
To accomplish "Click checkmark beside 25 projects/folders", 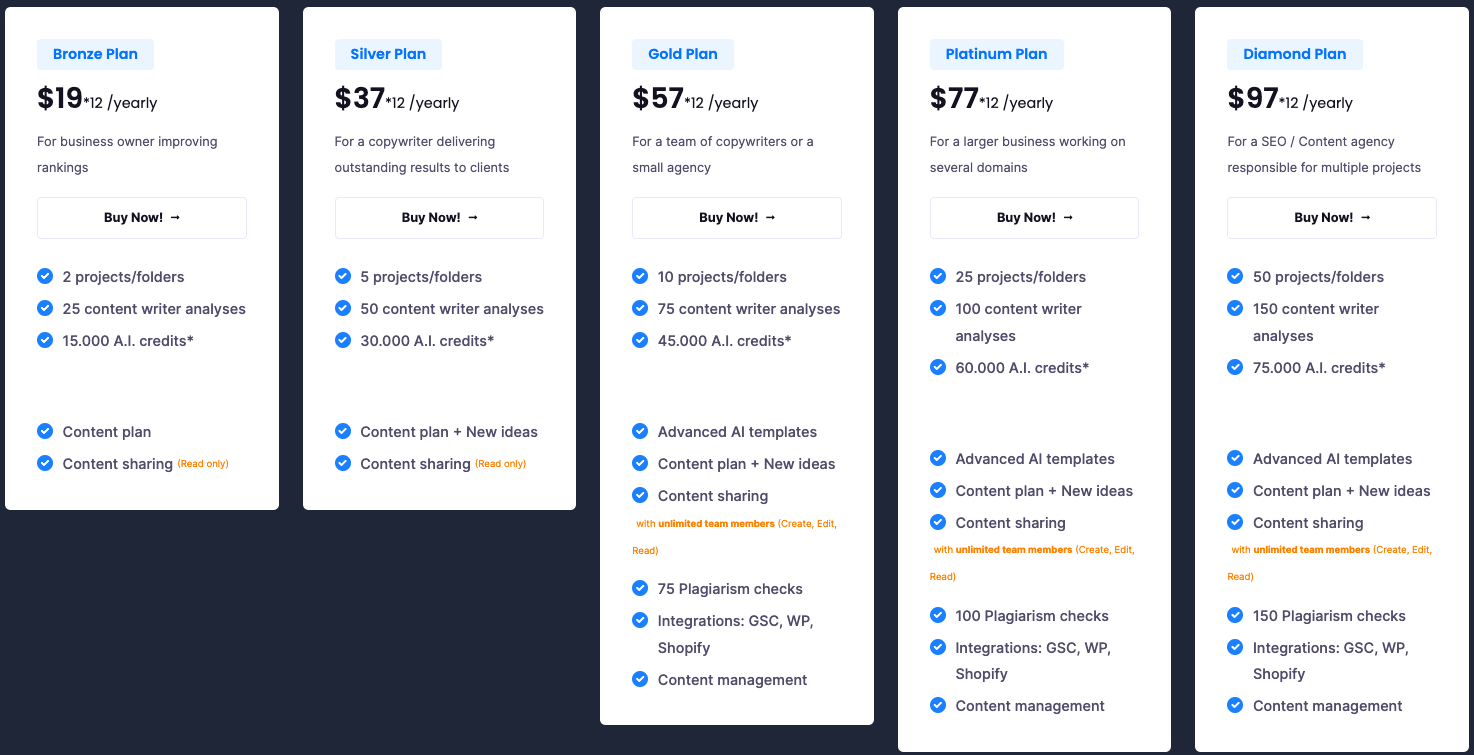I will coord(938,276).
